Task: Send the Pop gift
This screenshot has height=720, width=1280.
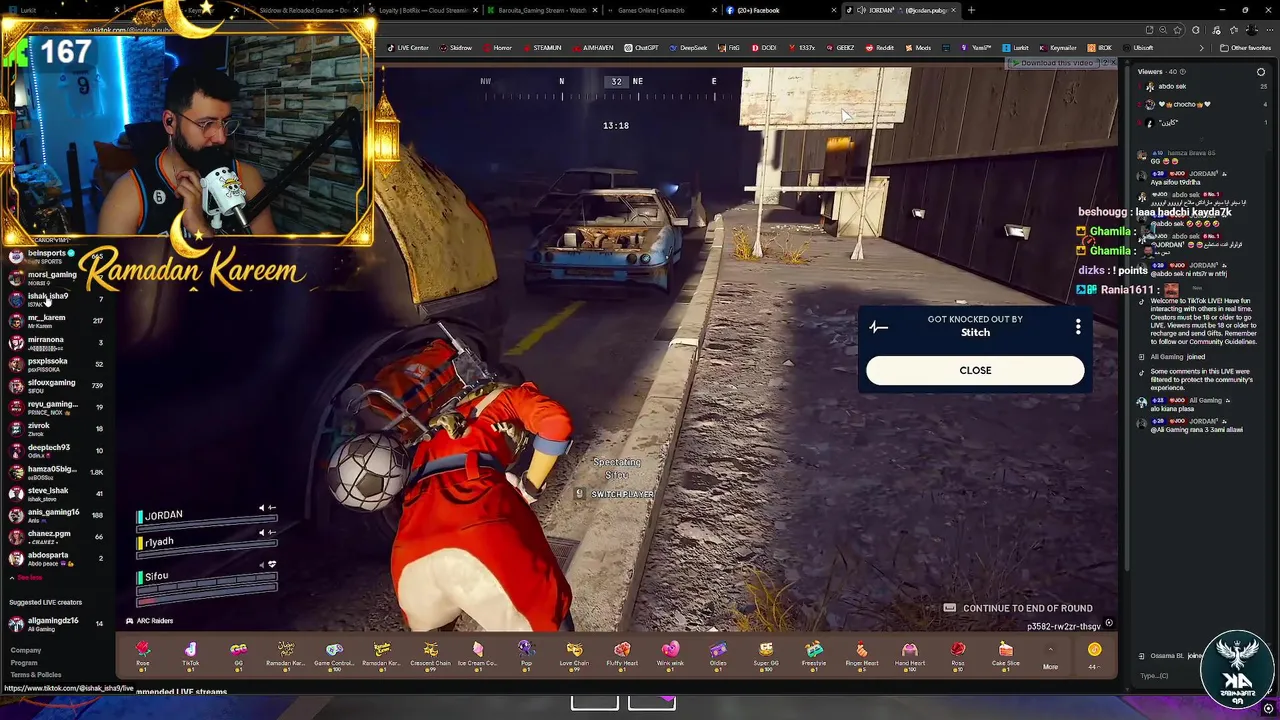Action: [526, 654]
